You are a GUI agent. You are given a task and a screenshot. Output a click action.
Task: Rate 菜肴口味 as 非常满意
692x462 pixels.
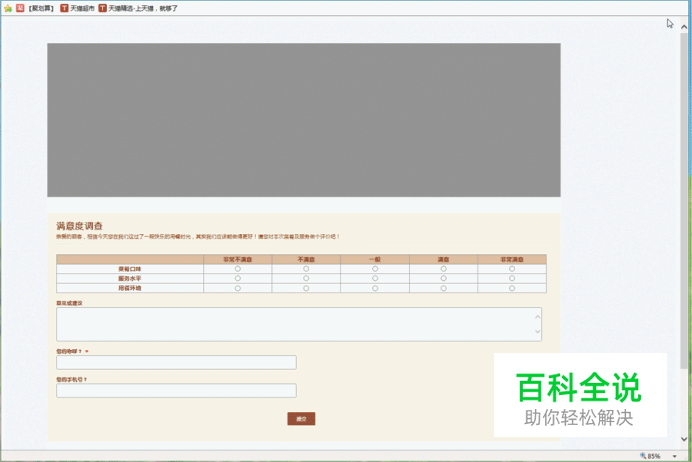coord(512,269)
